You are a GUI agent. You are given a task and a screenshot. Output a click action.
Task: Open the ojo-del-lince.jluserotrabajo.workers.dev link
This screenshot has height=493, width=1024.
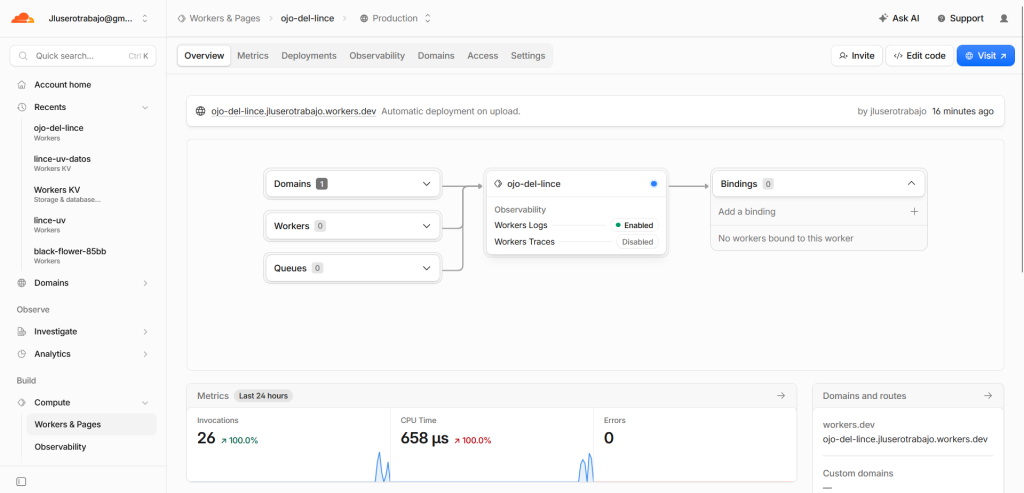(294, 111)
